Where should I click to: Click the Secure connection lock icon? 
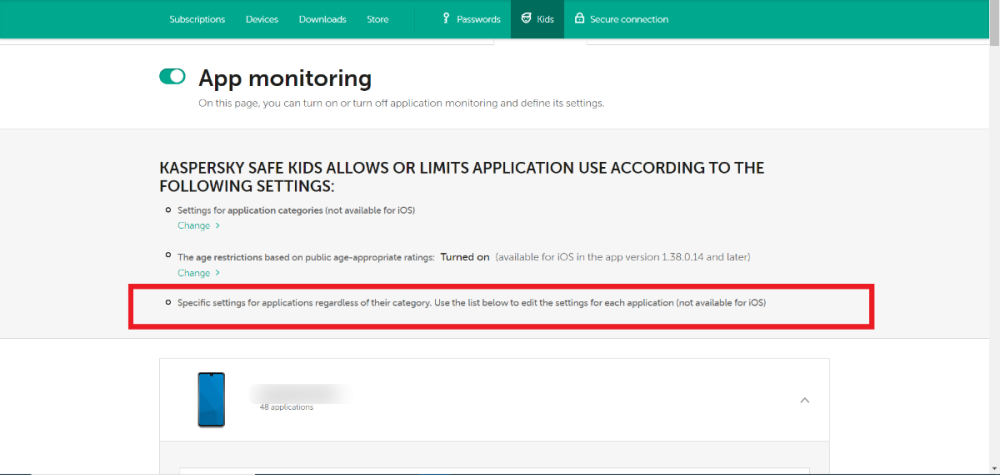[579, 18]
